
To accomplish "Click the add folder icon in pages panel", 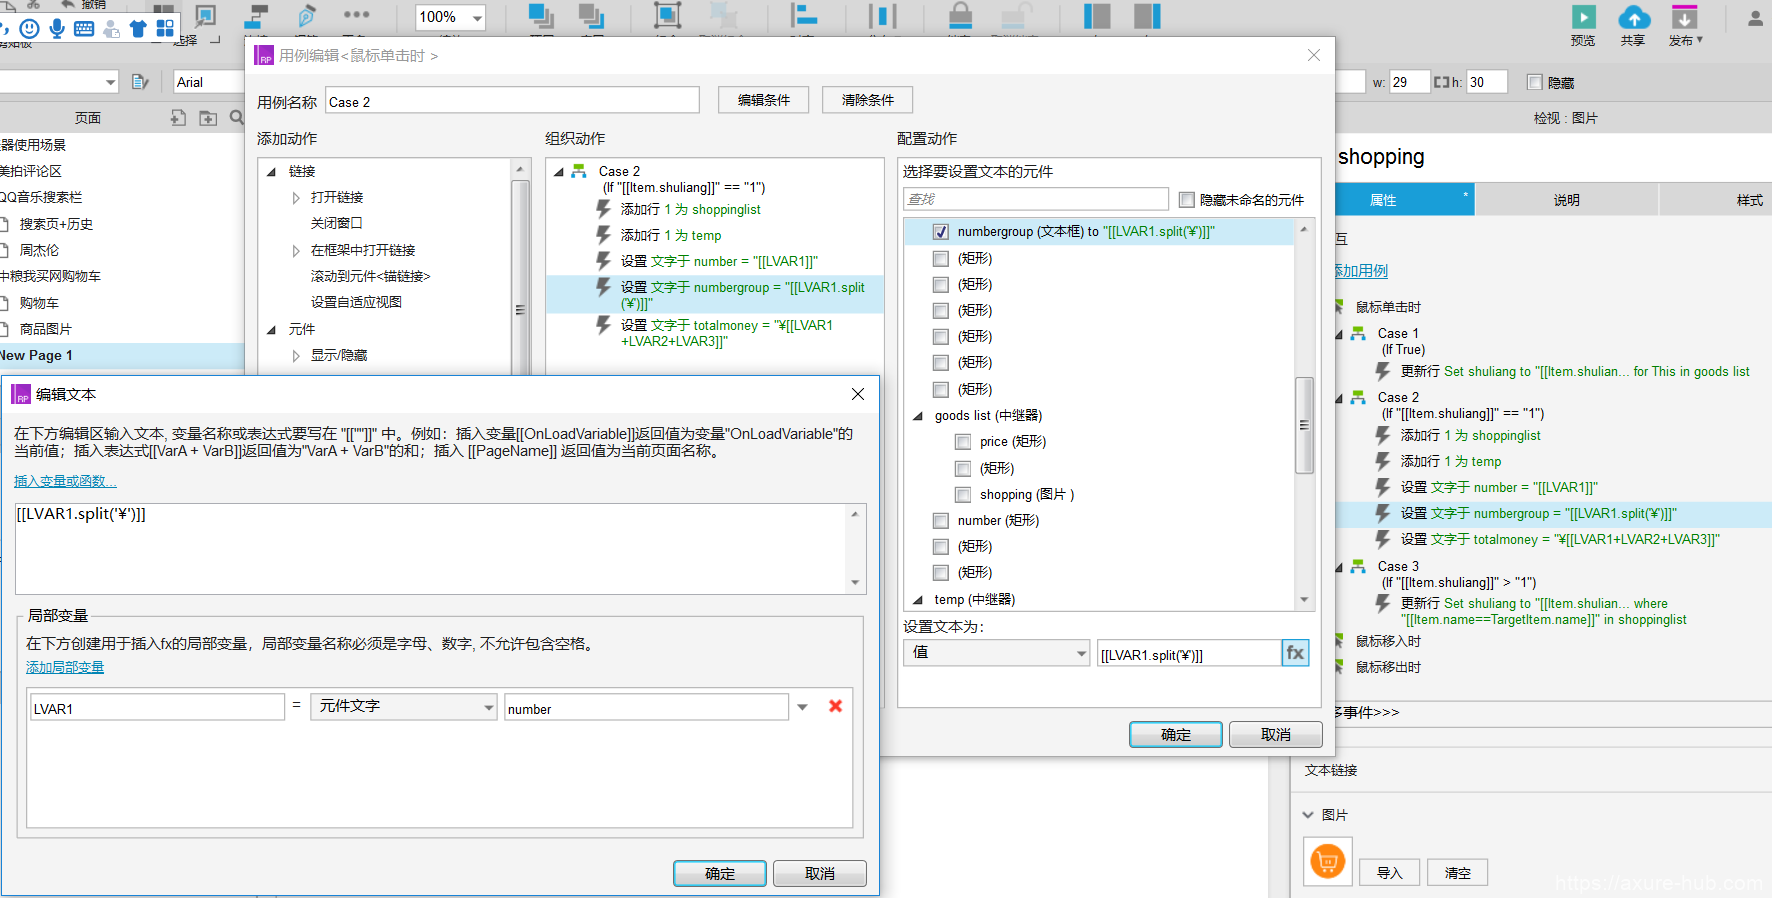I will (208, 118).
